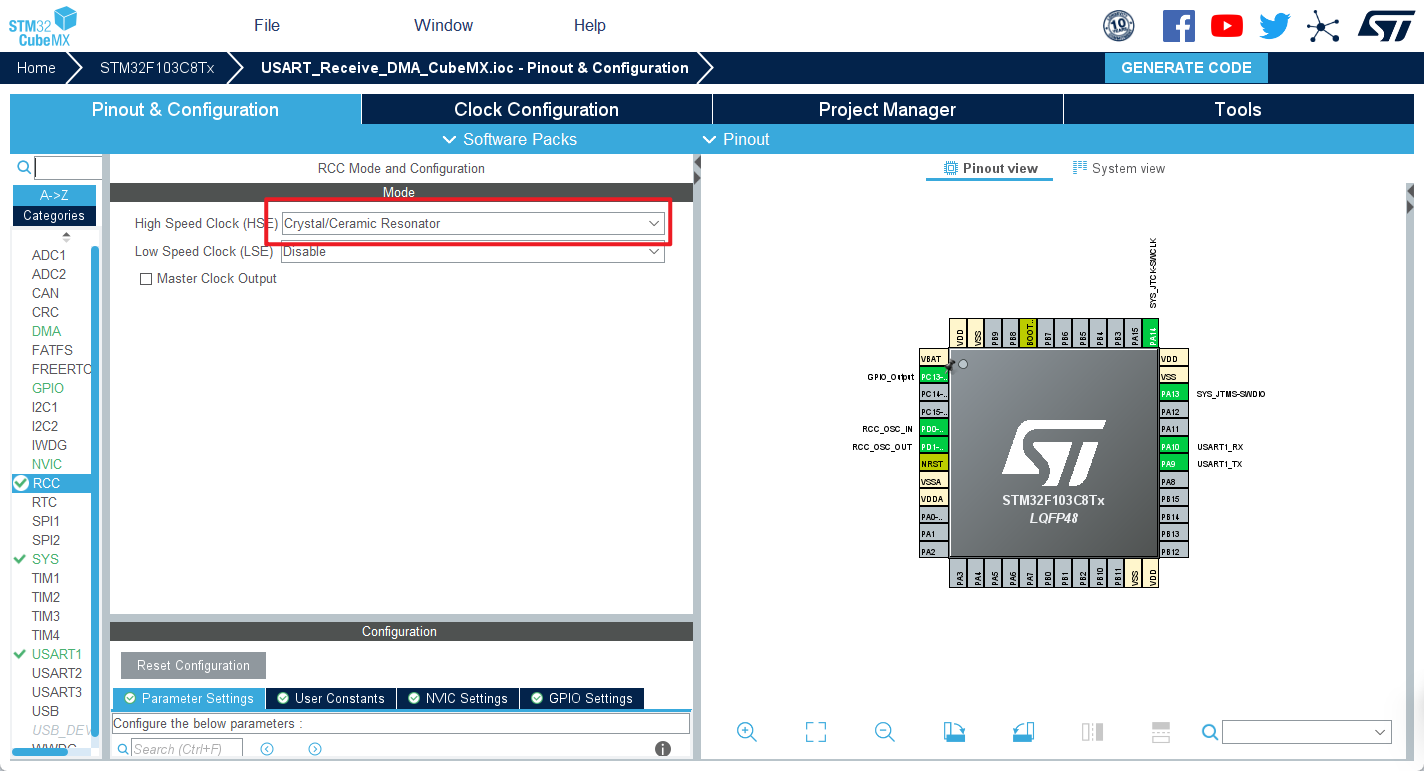
Task: Click the Twitter bird icon
Action: [x=1274, y=26]
